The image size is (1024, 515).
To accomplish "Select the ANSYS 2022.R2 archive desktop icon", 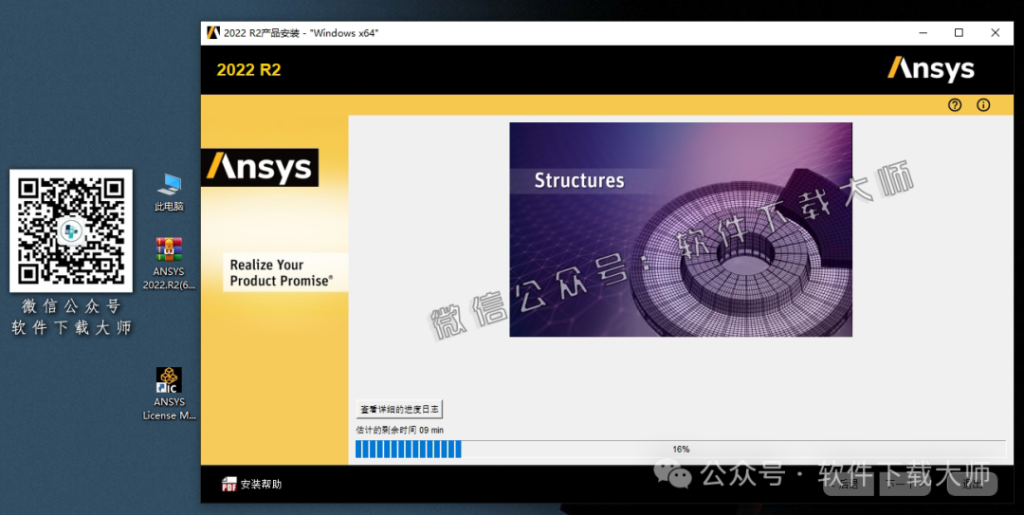I will coord(169,263).
